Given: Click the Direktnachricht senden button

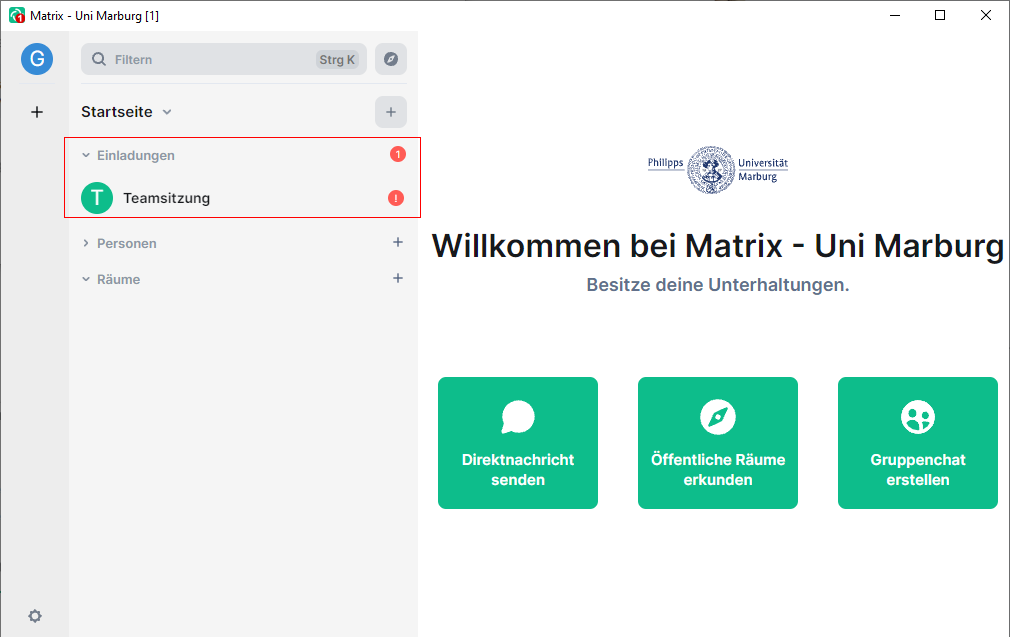Looking at the screenshot, I should tap(518, 443).
